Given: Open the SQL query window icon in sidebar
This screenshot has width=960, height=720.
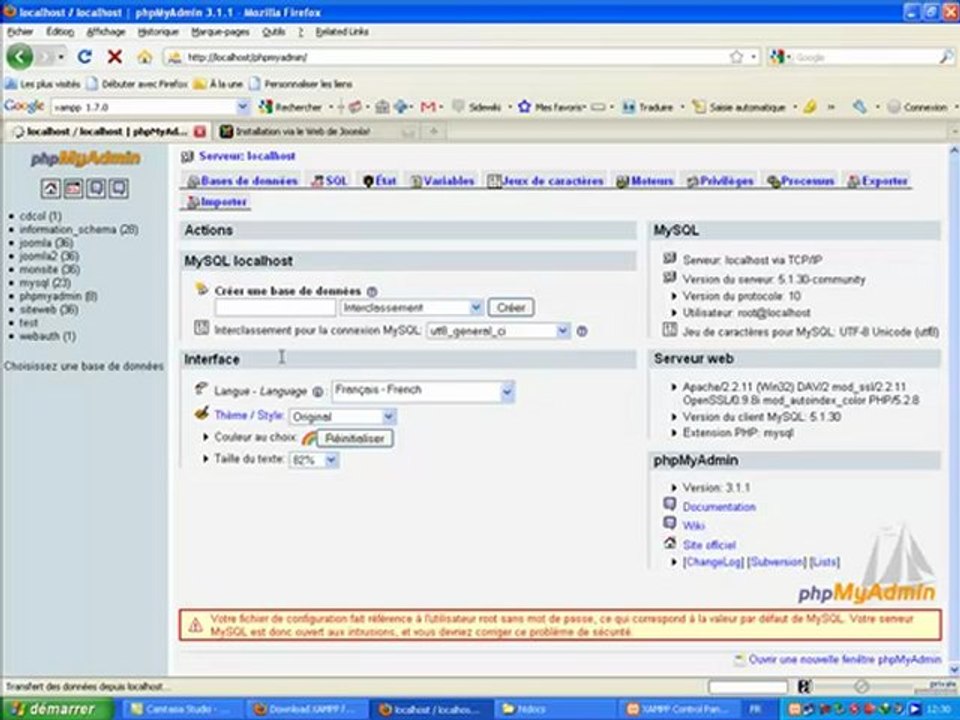Looking at the screenshot, I should point(73,189).
